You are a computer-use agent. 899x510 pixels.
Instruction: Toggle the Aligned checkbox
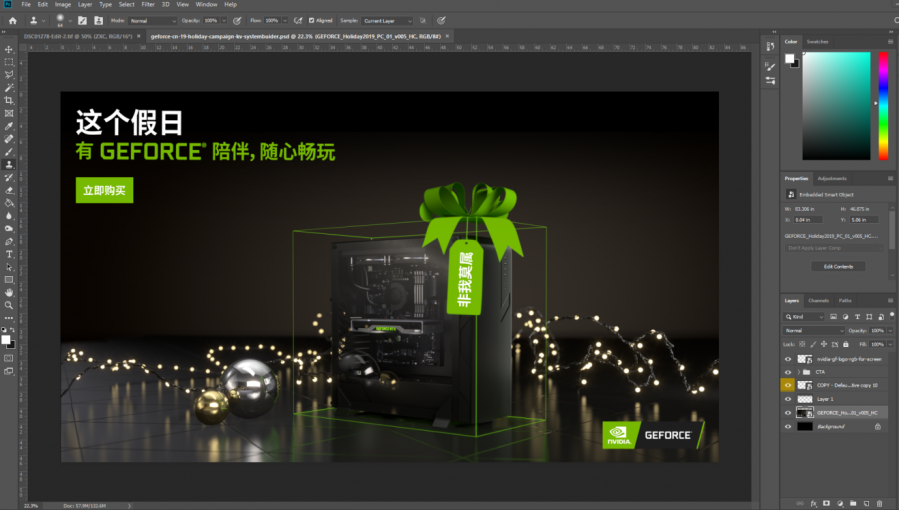[311, 21]
